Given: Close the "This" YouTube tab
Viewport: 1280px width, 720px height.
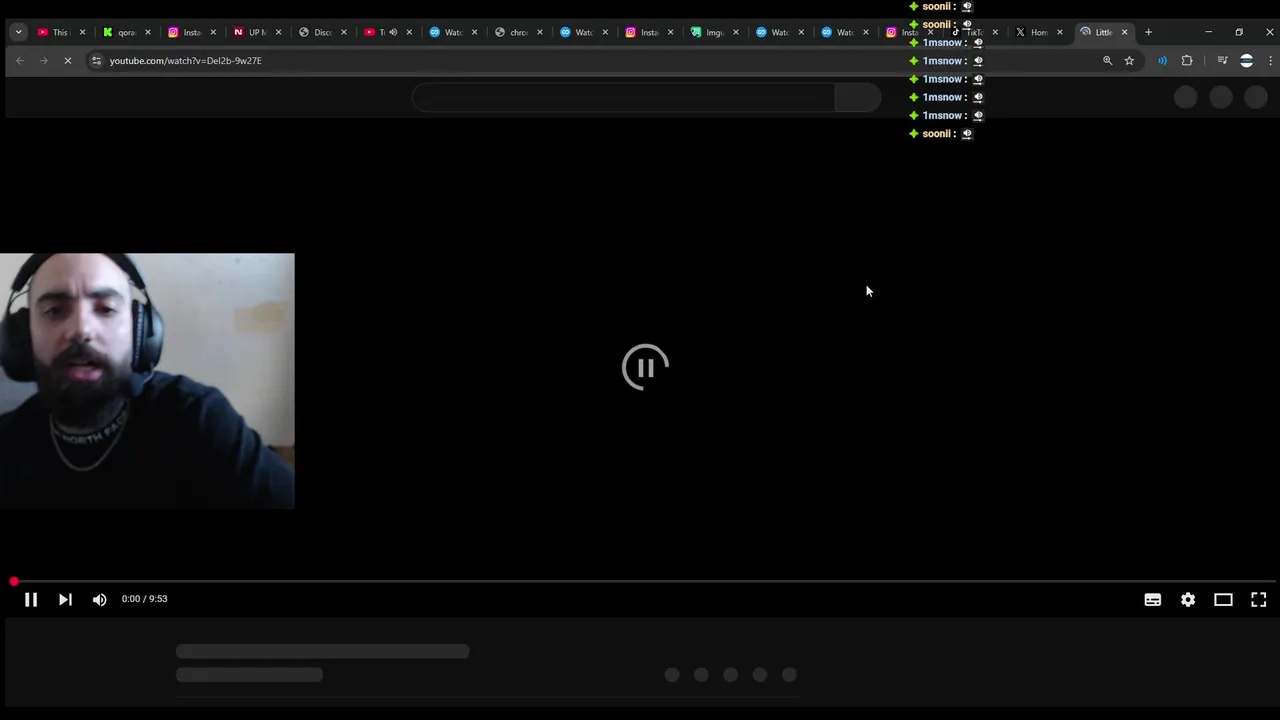Looking at the screenshot, I should coord(82,32).
